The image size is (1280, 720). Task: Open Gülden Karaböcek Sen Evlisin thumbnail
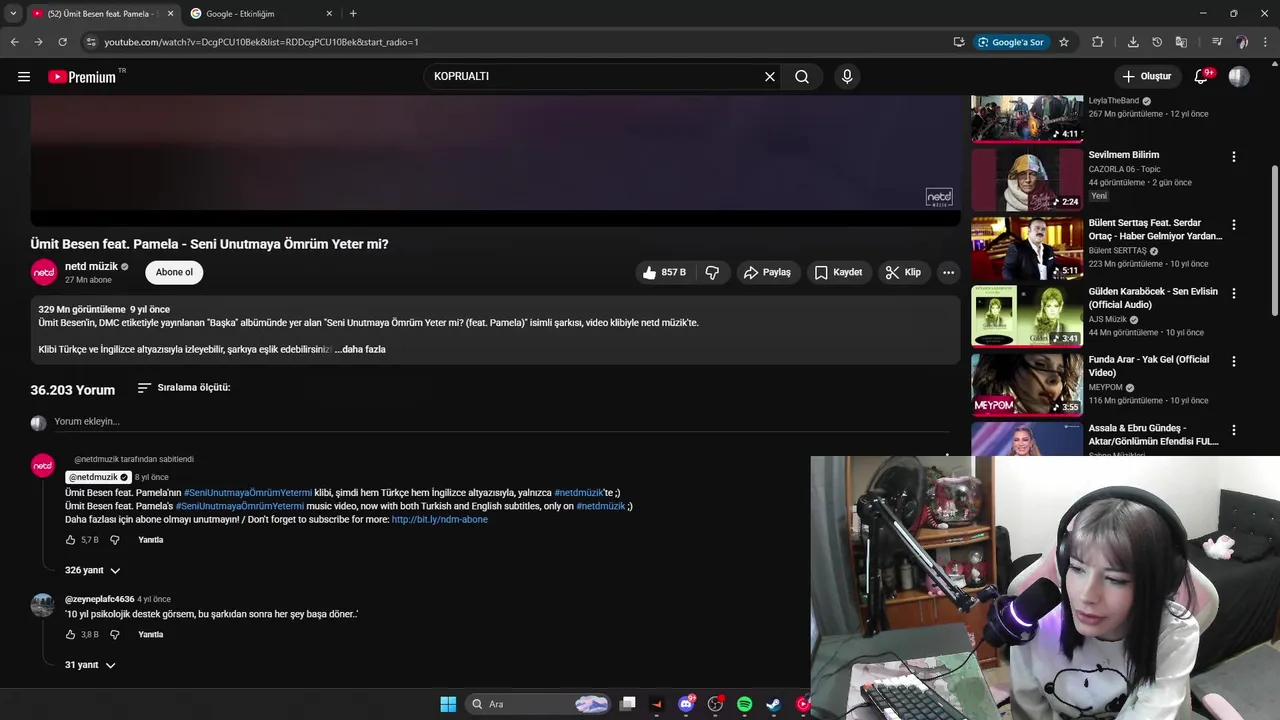1027,316
